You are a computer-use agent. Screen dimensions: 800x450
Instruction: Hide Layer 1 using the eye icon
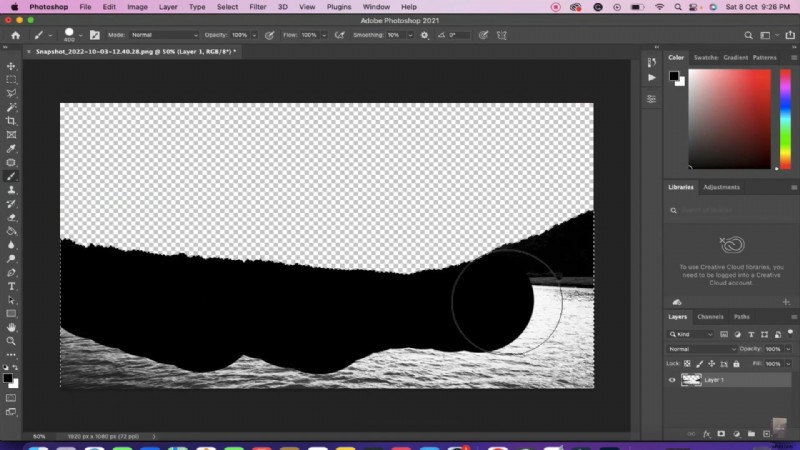pos(672,380)
